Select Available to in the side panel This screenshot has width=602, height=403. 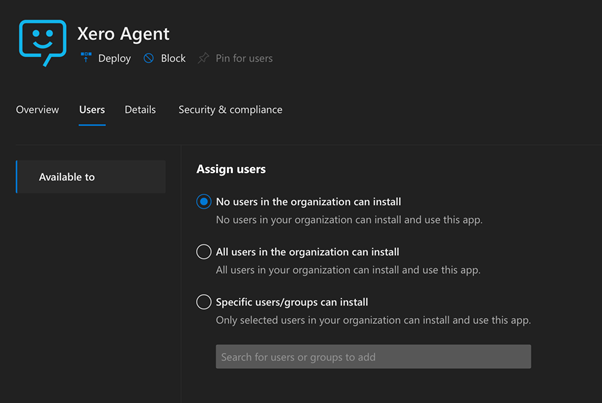(91, 177)
